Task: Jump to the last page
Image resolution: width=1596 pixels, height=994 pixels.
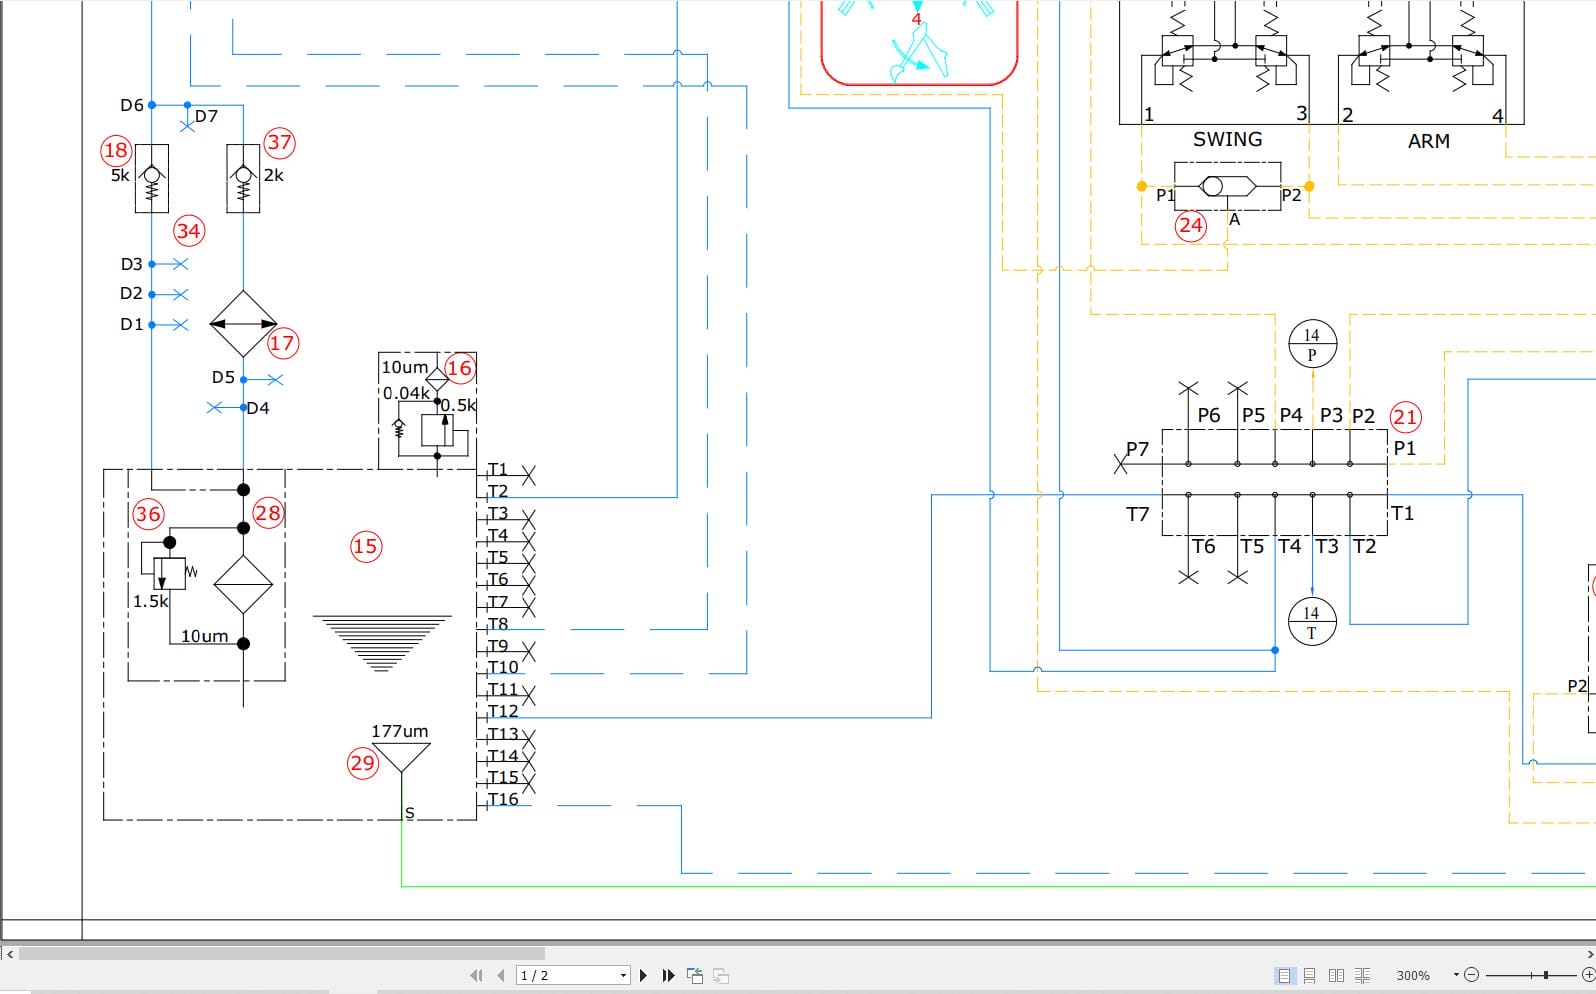Action: pos(669,975)
